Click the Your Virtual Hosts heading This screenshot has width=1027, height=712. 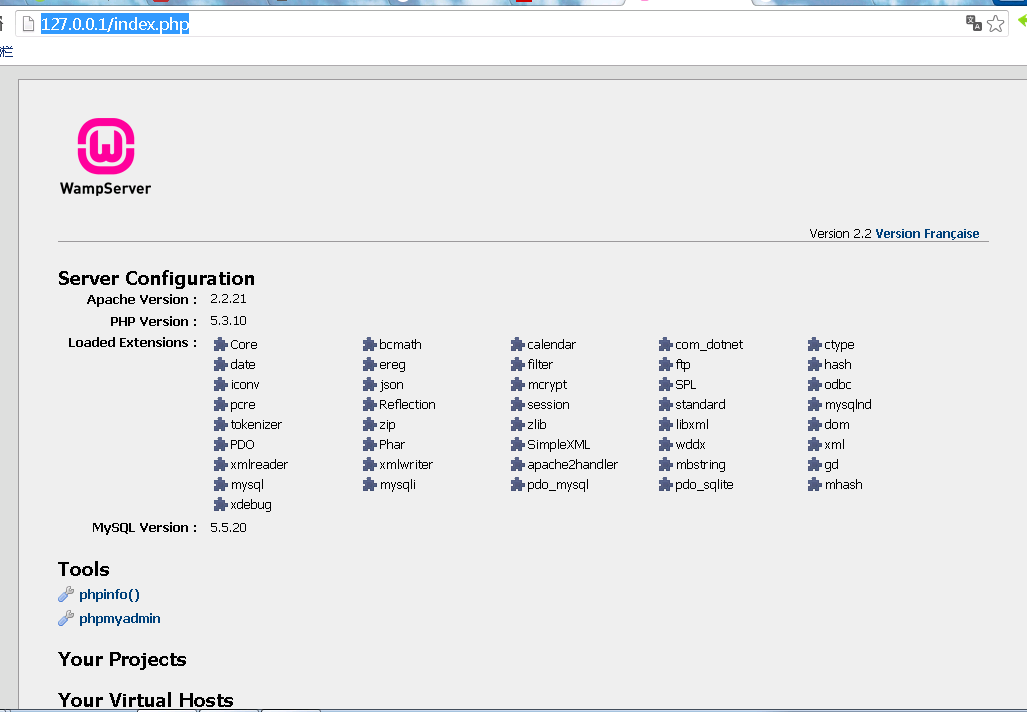pos(145,700)
